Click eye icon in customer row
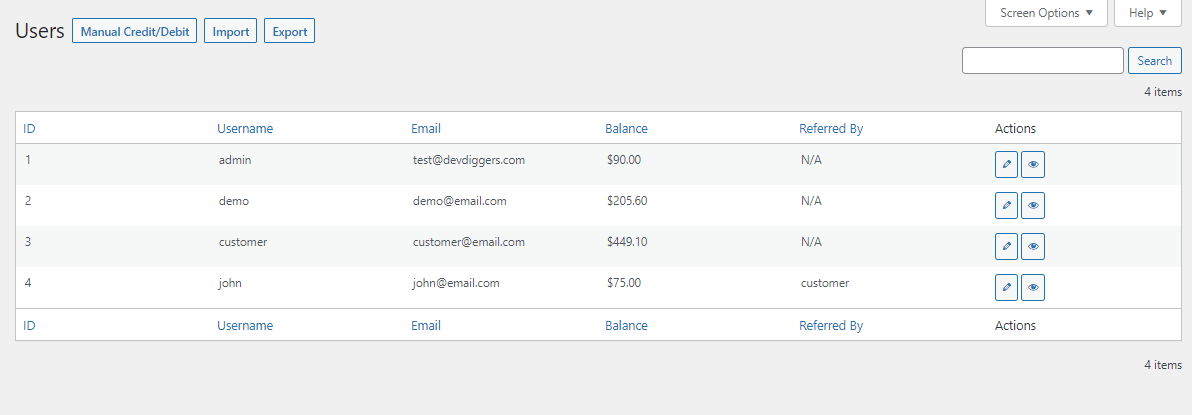Viewport: 1192px width, 415px height. (1033, 246)
